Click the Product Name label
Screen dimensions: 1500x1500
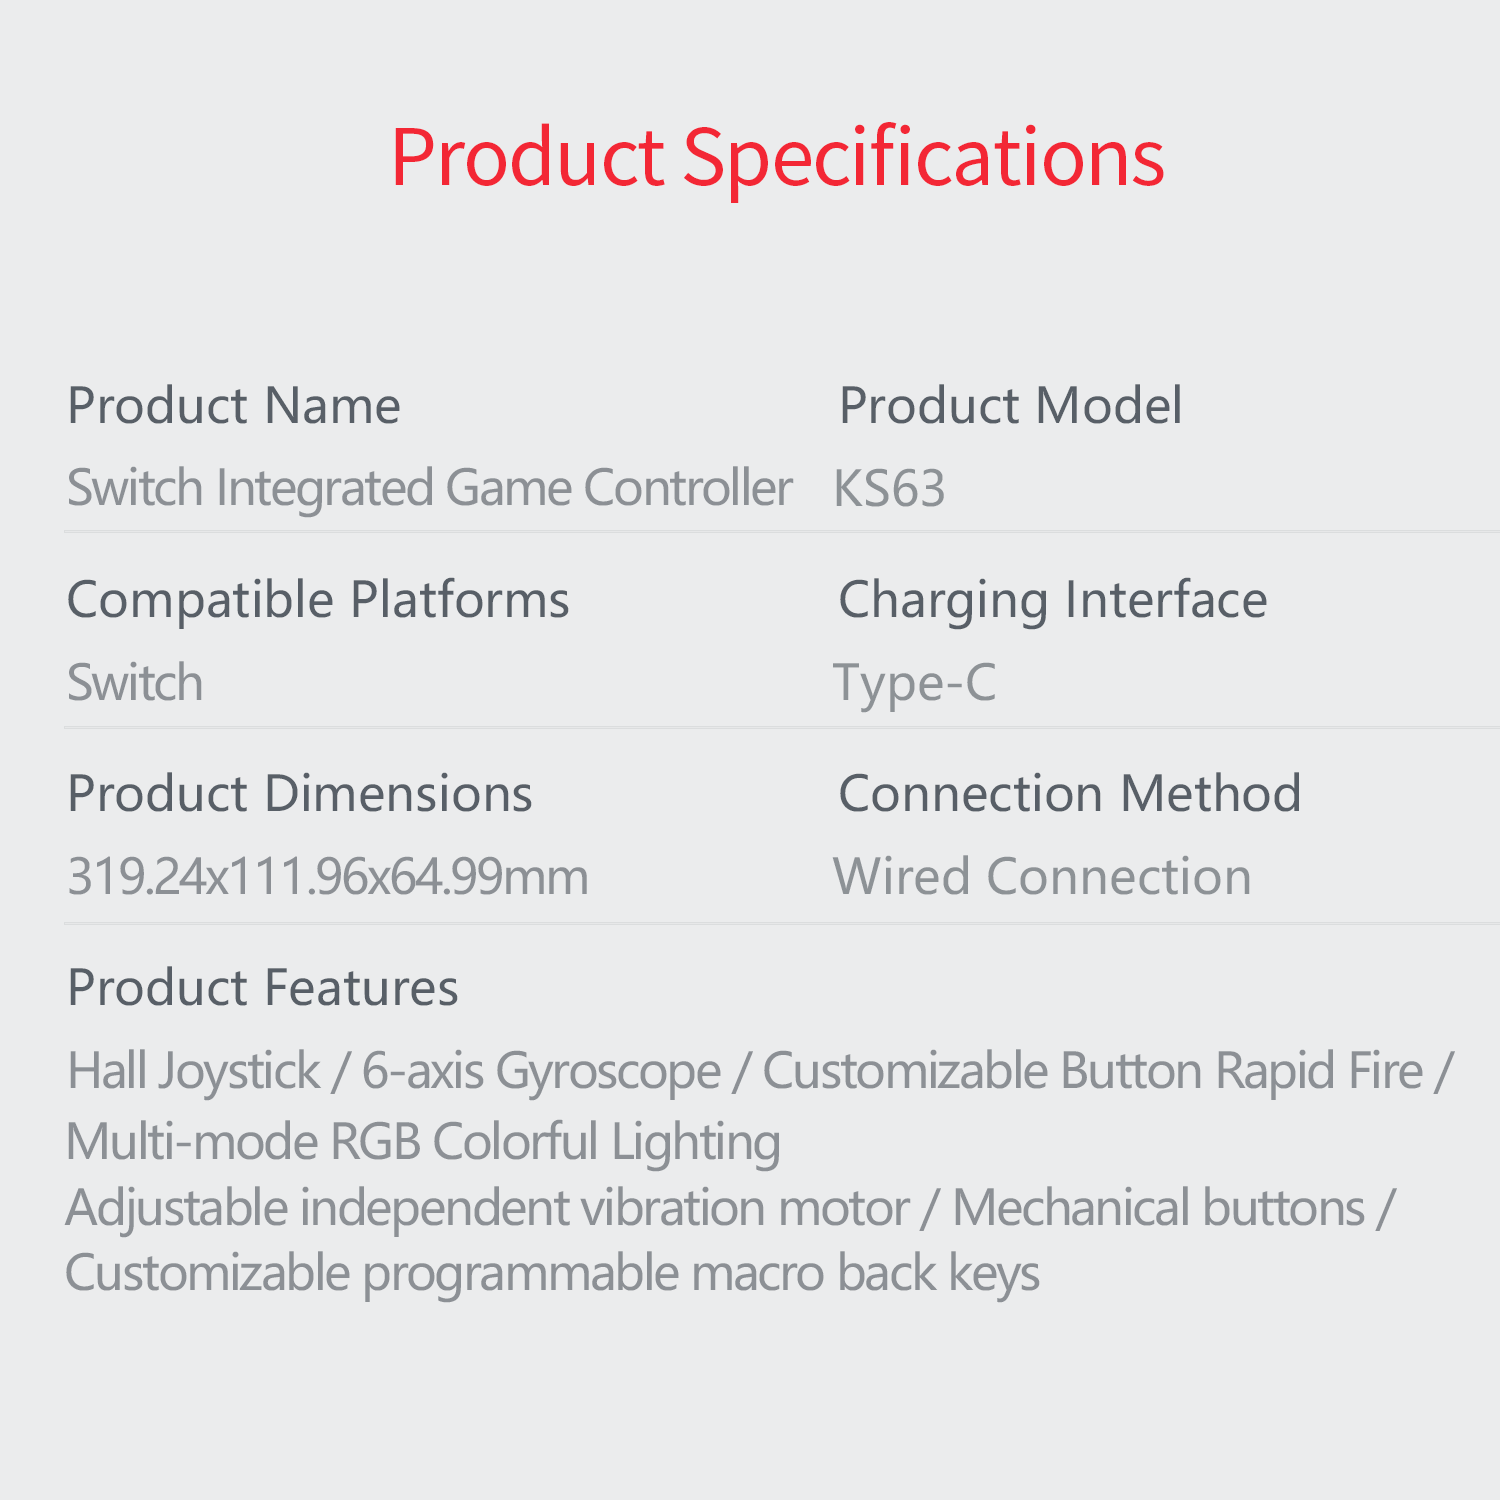click(x=234, y=406)
